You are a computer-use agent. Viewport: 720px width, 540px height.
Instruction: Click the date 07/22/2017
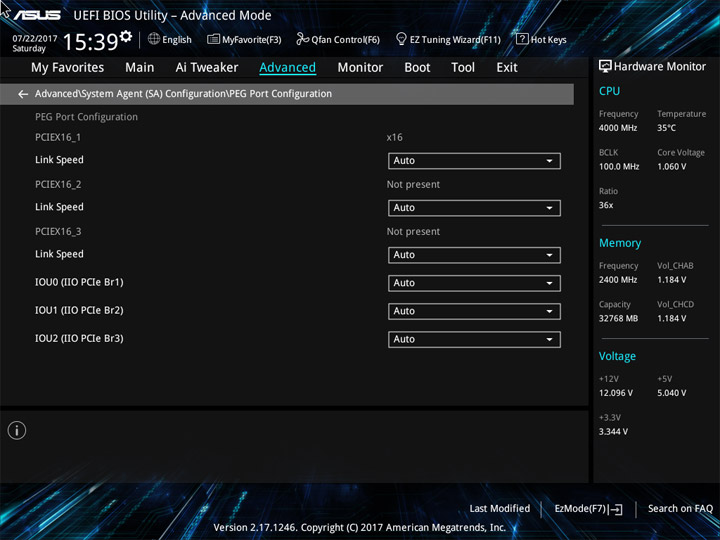34,39
